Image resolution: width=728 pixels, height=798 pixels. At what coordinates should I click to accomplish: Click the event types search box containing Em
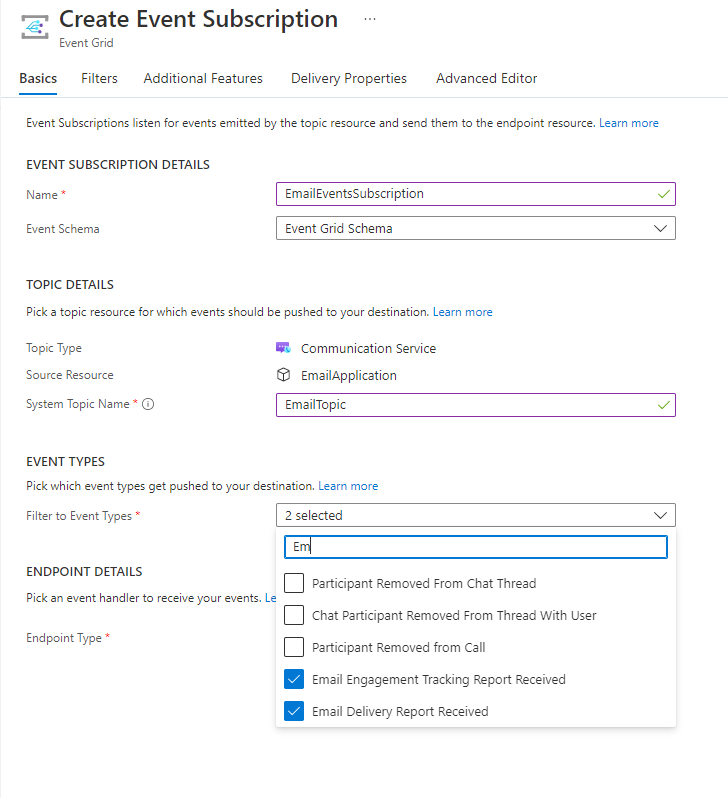coord(475,547)
